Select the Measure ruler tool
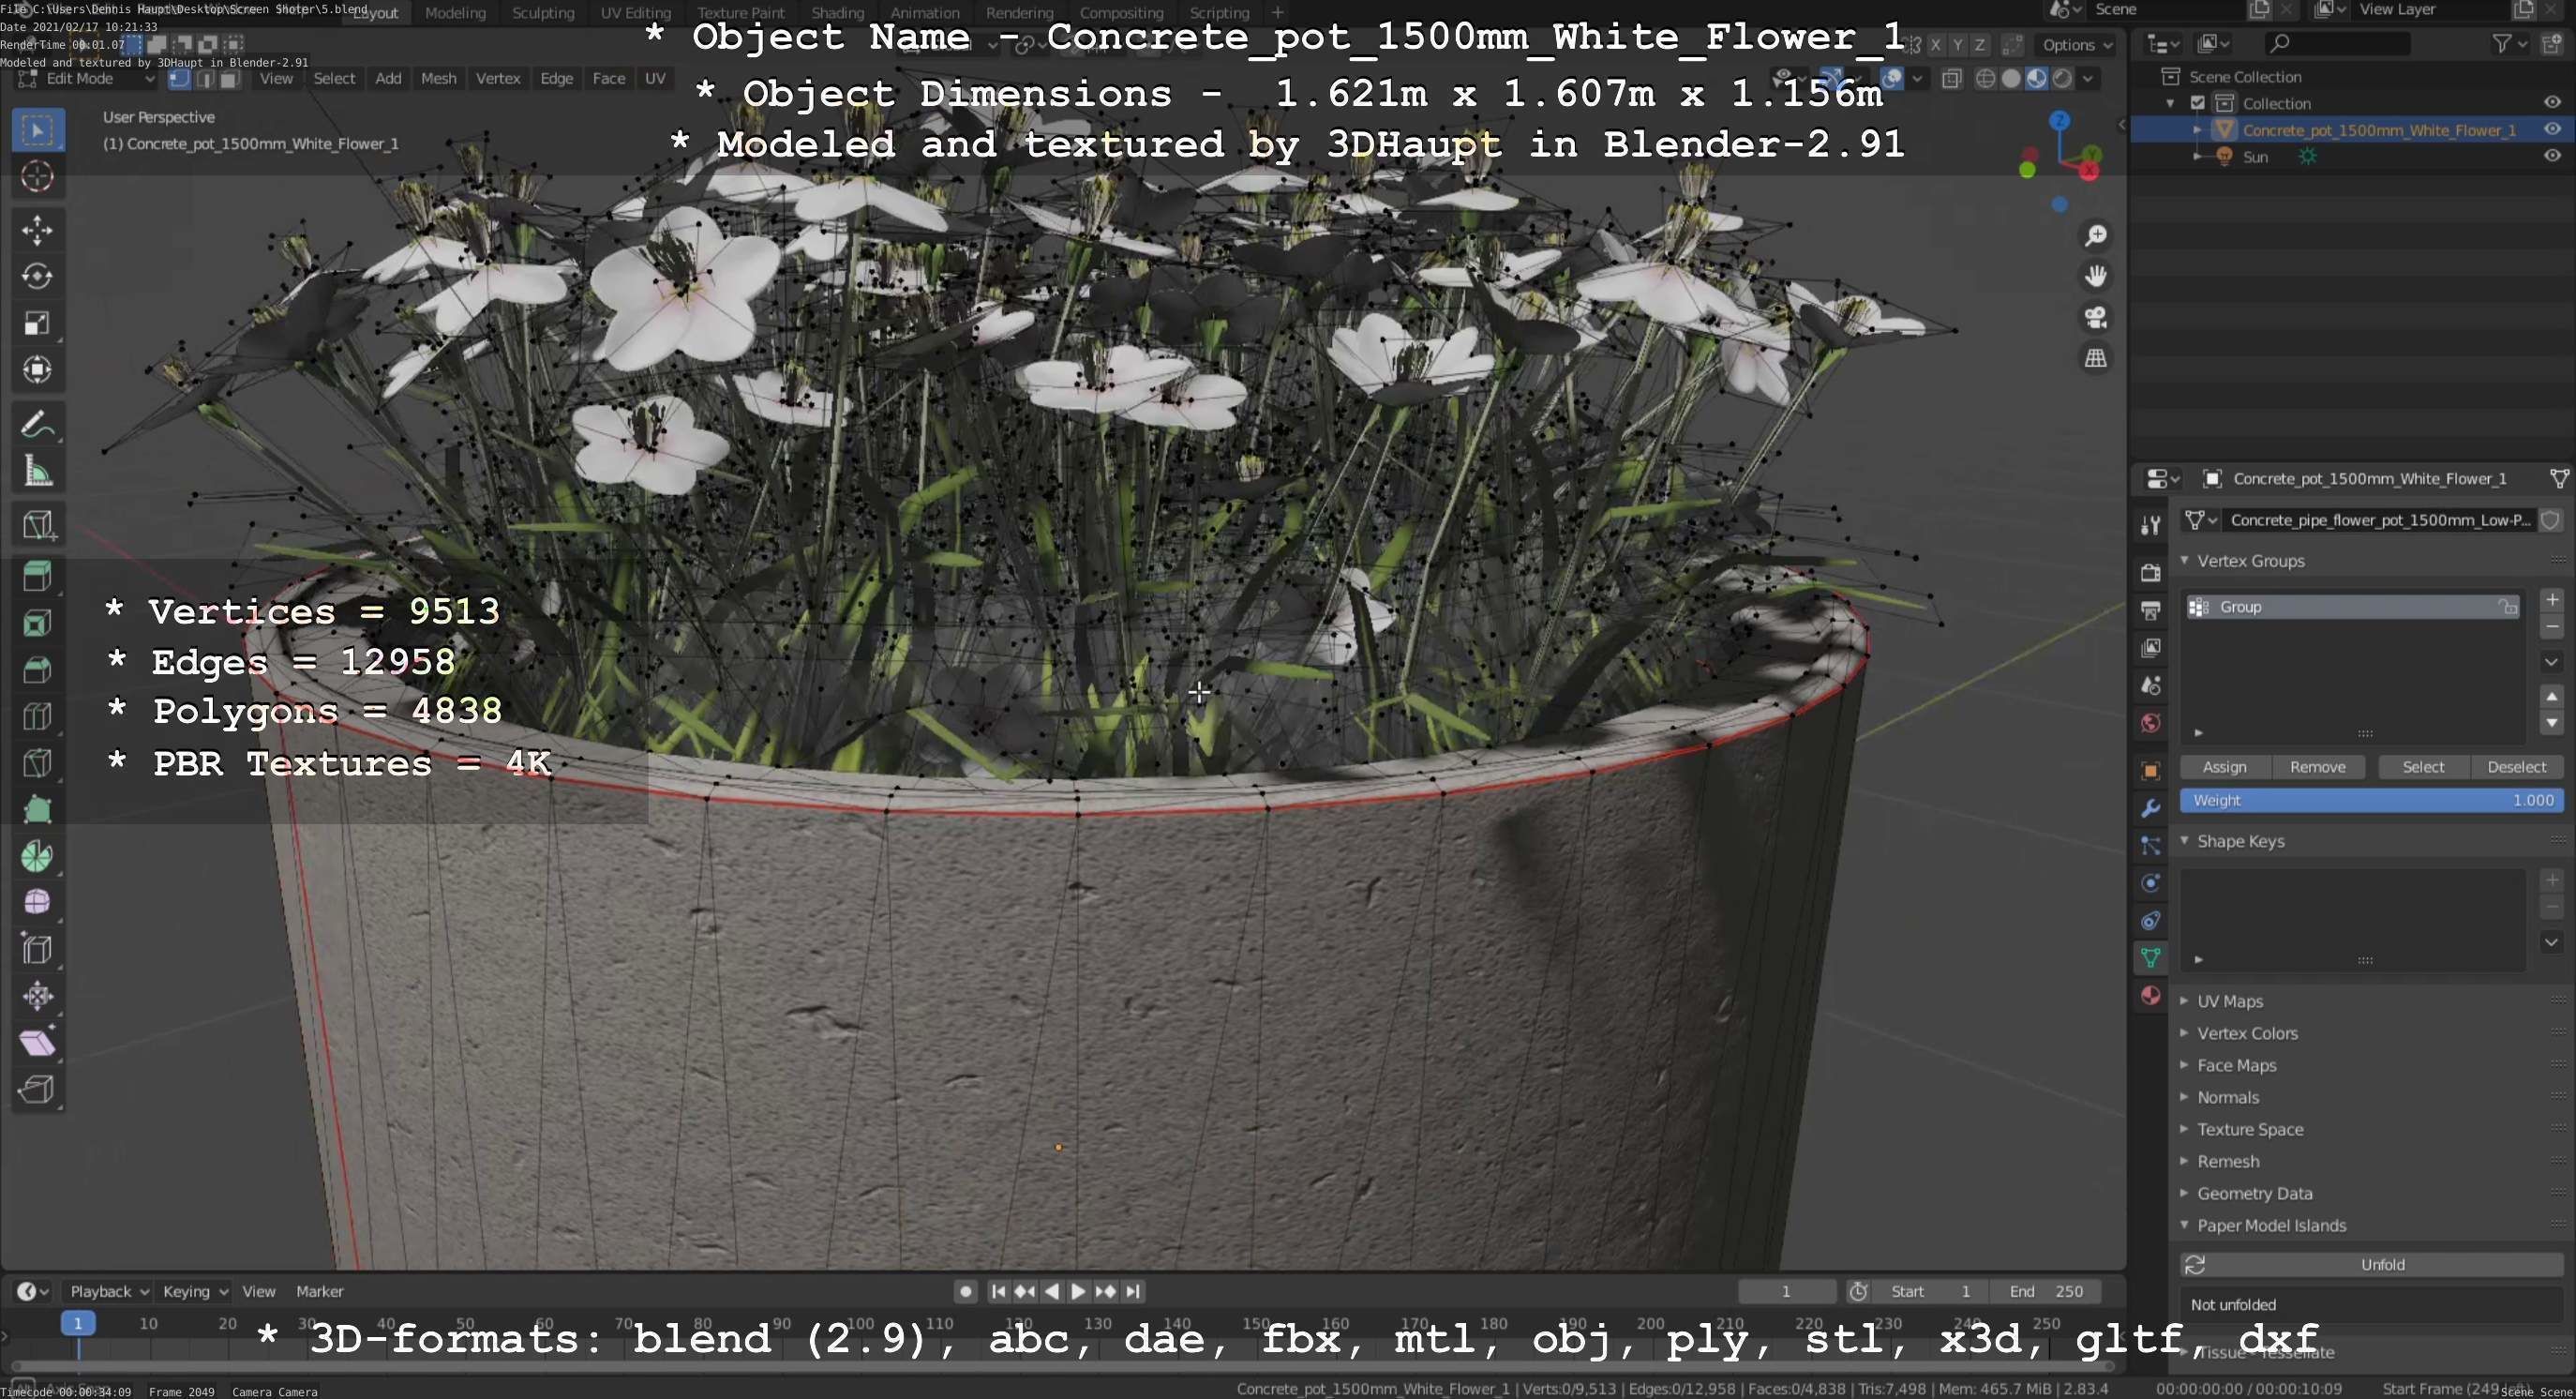The width and height of the screenshot is (2576, 1399). 38,471
